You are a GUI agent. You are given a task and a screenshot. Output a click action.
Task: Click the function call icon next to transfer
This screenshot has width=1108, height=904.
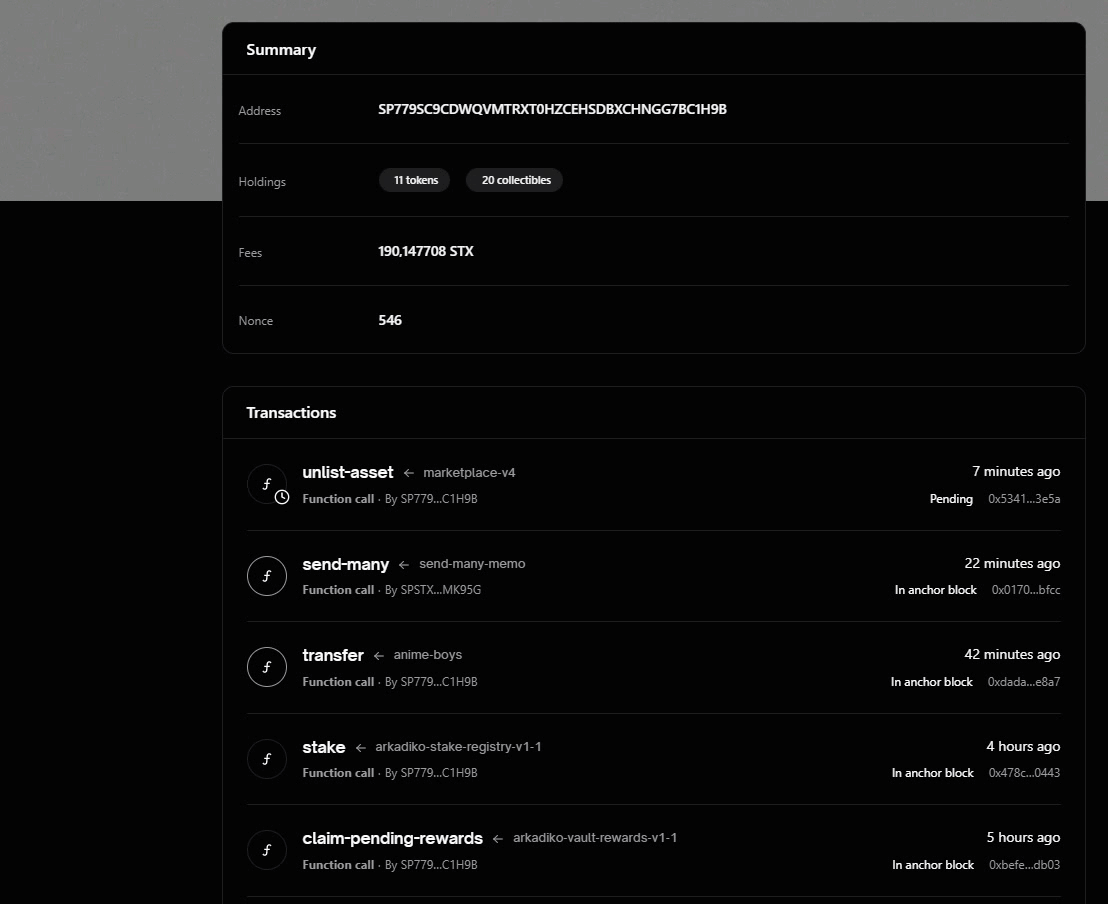(x=266, y=667)
